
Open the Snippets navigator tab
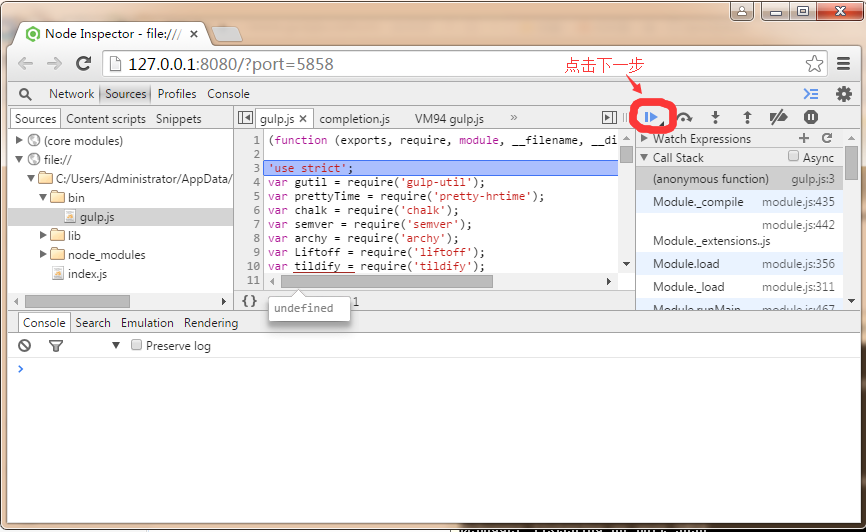pyautogui.click(x=178, y=119)
